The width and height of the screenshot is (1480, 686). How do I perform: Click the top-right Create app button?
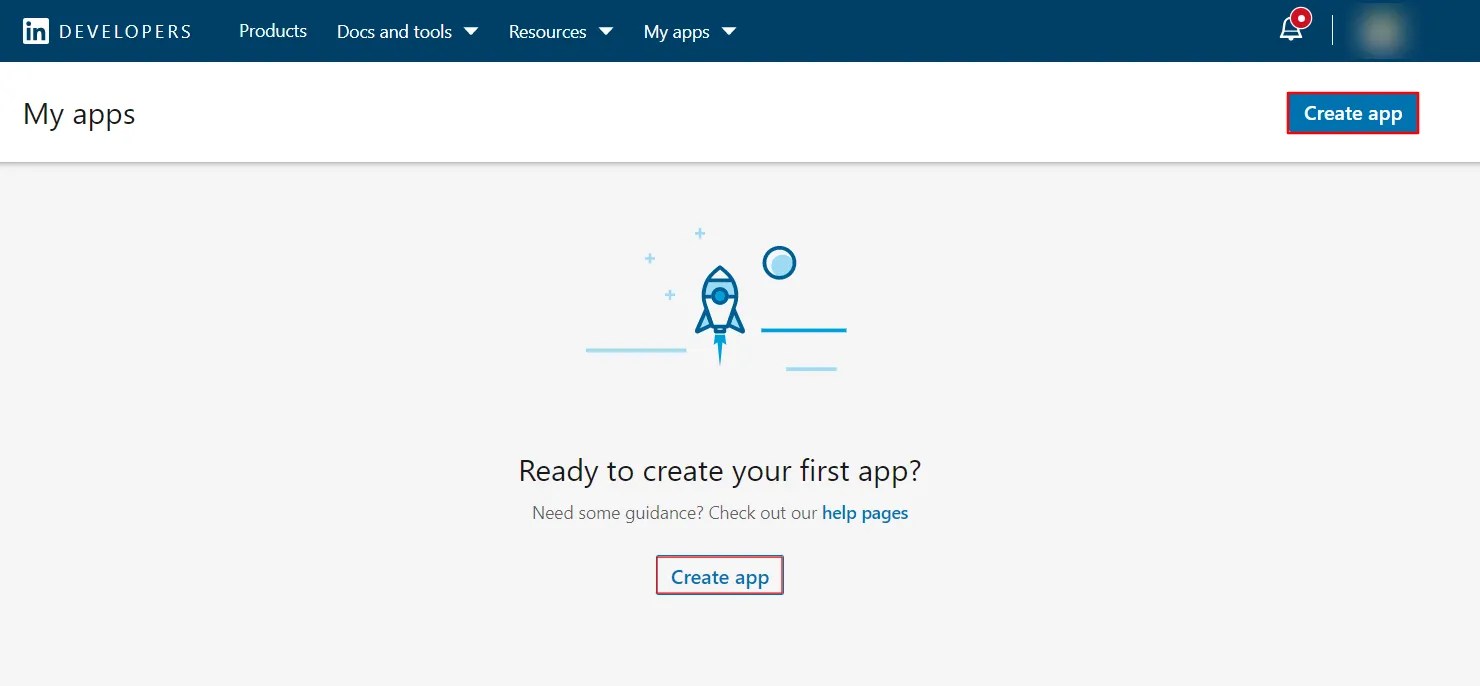[x=1352, y=113]
